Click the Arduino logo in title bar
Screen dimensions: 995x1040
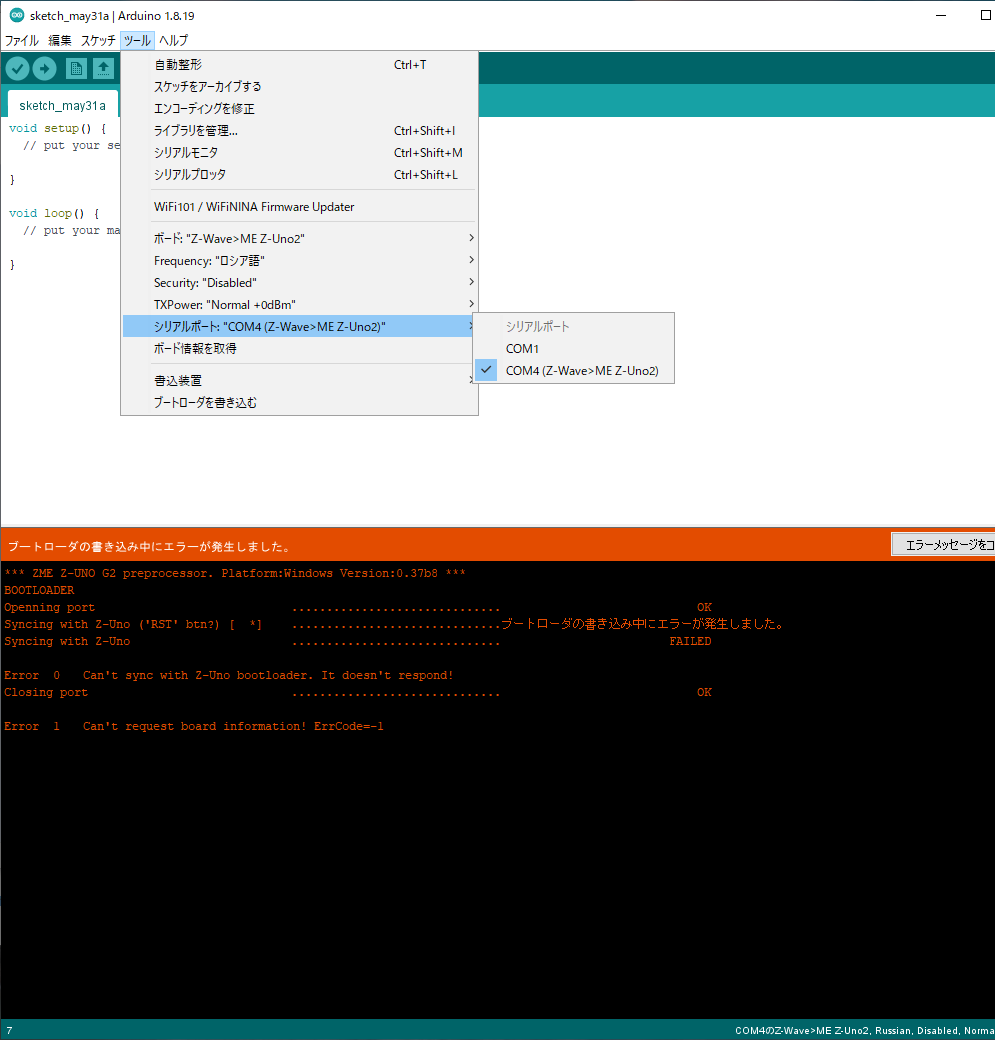[x=16, y=16]
